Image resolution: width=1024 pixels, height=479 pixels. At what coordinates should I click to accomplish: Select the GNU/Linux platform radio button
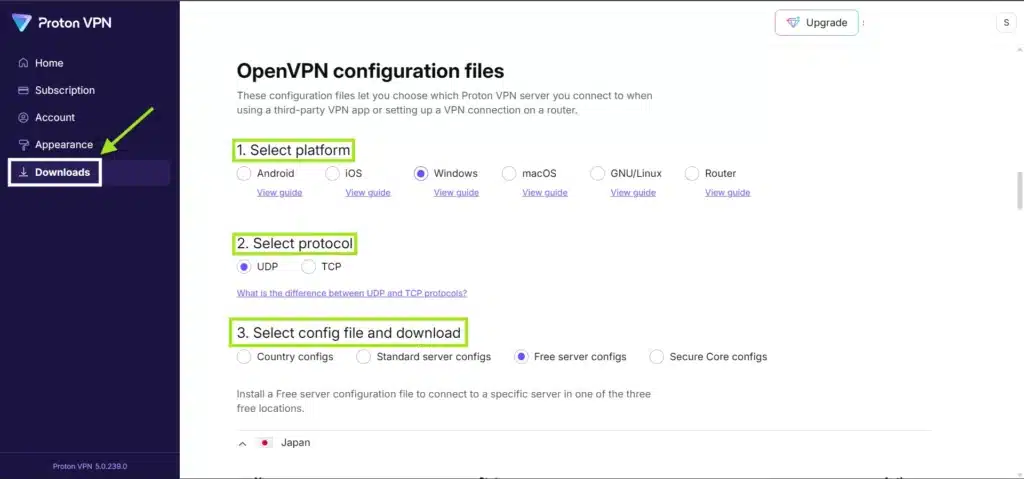pos(597,174)
